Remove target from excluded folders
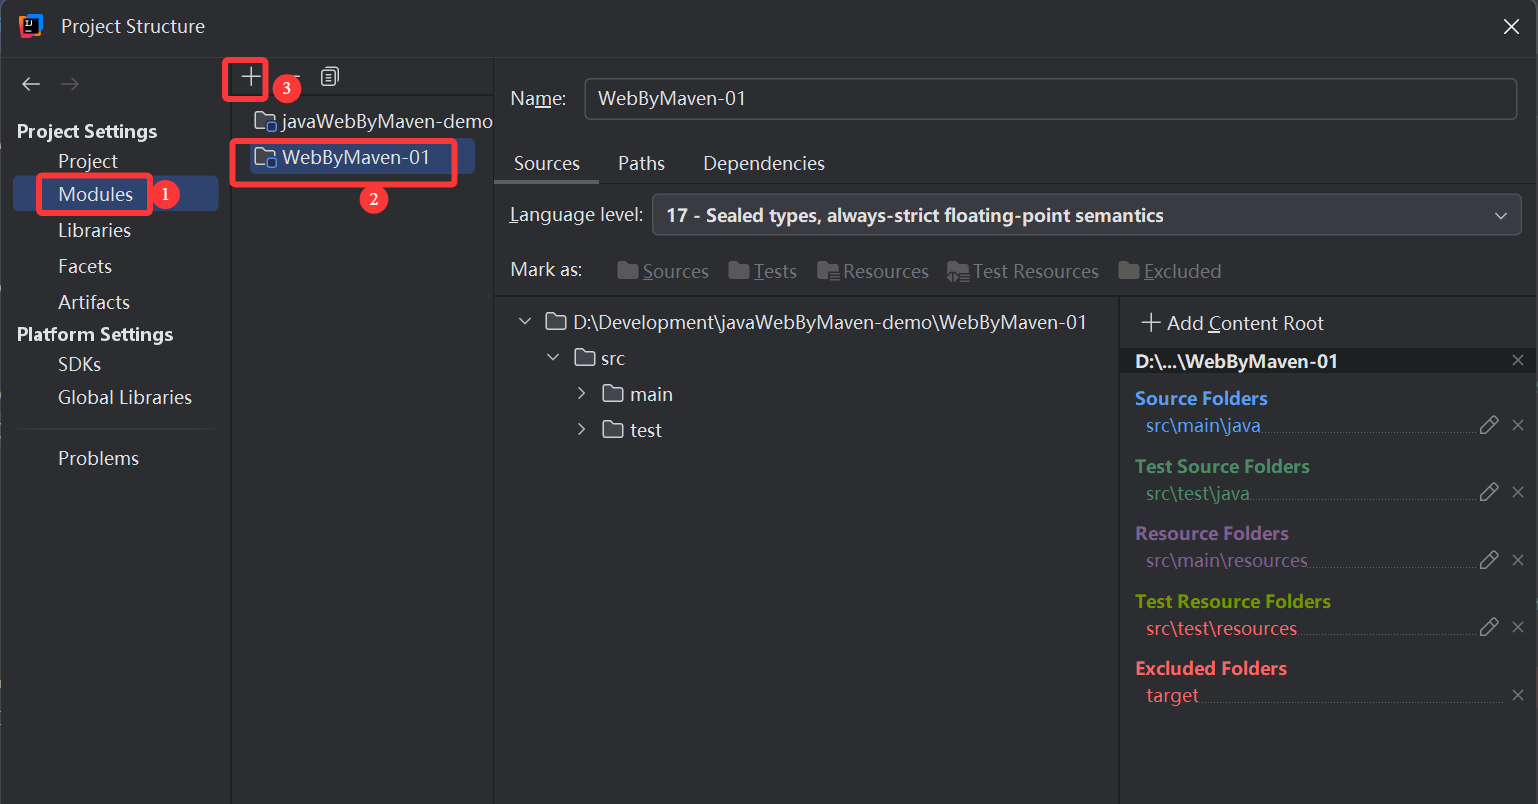The width and height of the screenshot is (1538, 804). pyautogui.click(x=1518, y=695)
